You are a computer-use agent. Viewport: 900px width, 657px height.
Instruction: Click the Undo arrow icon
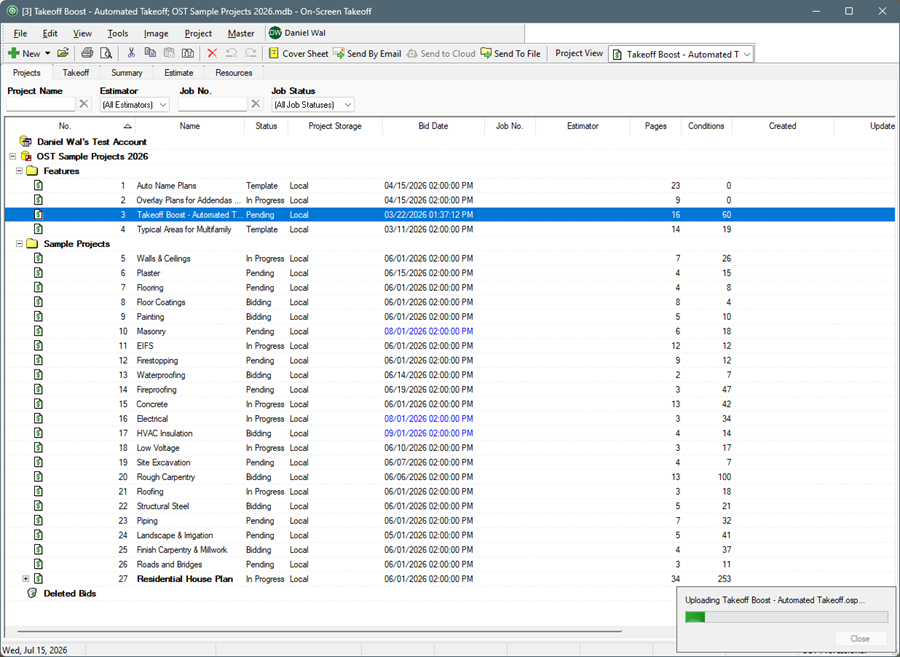coord(231,53)
